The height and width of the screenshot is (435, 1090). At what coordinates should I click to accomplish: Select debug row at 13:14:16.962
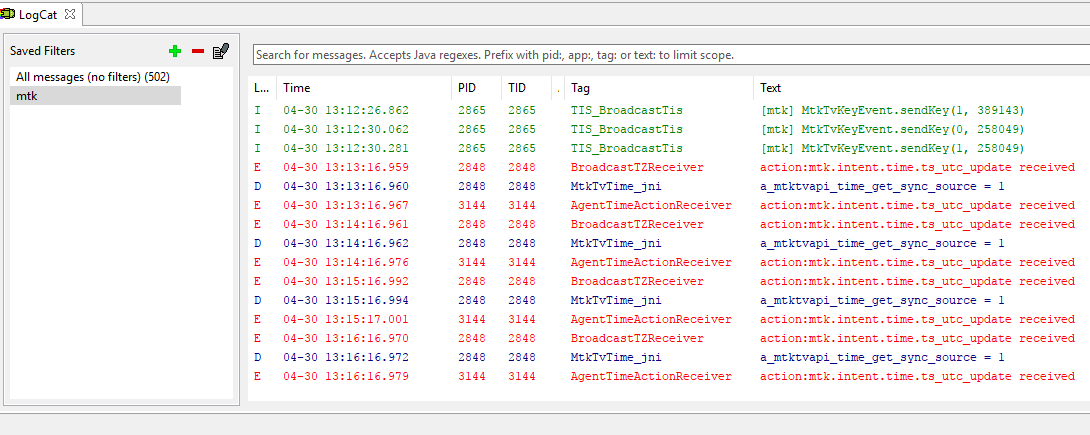pos(669,243)
